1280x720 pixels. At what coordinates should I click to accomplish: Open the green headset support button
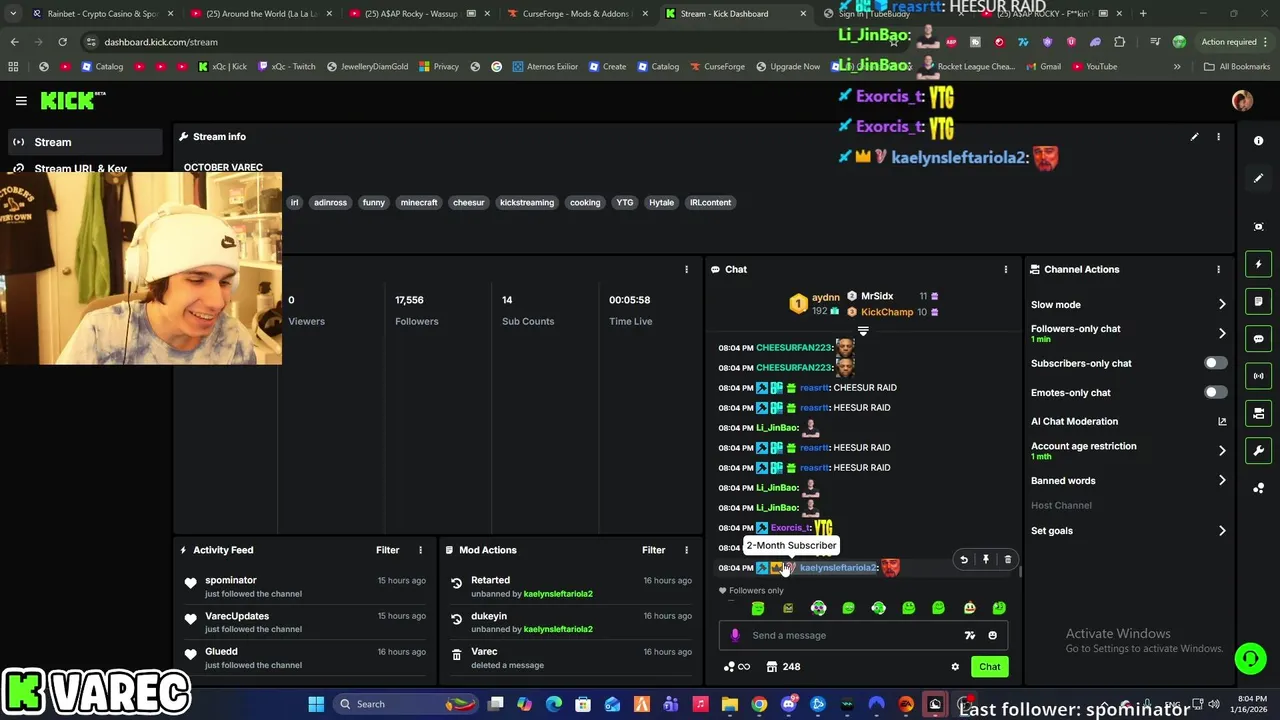coord(1250,658)
